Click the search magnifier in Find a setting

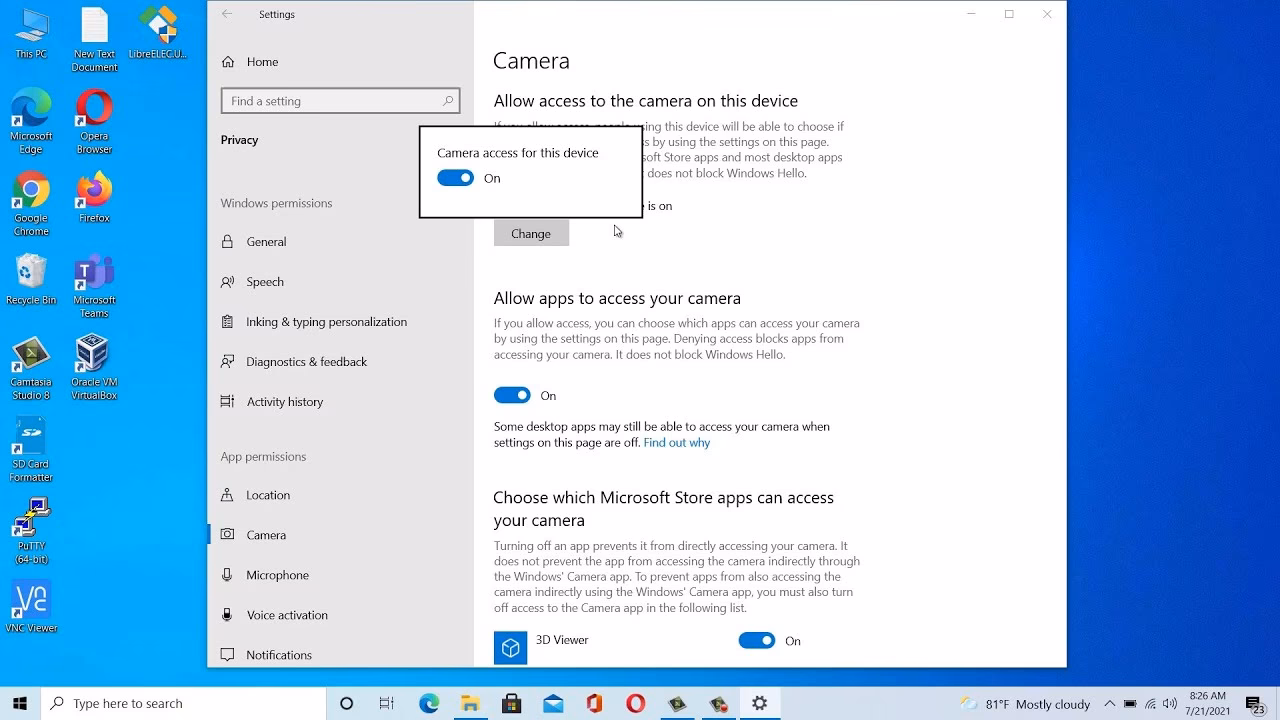coord(448,101)
